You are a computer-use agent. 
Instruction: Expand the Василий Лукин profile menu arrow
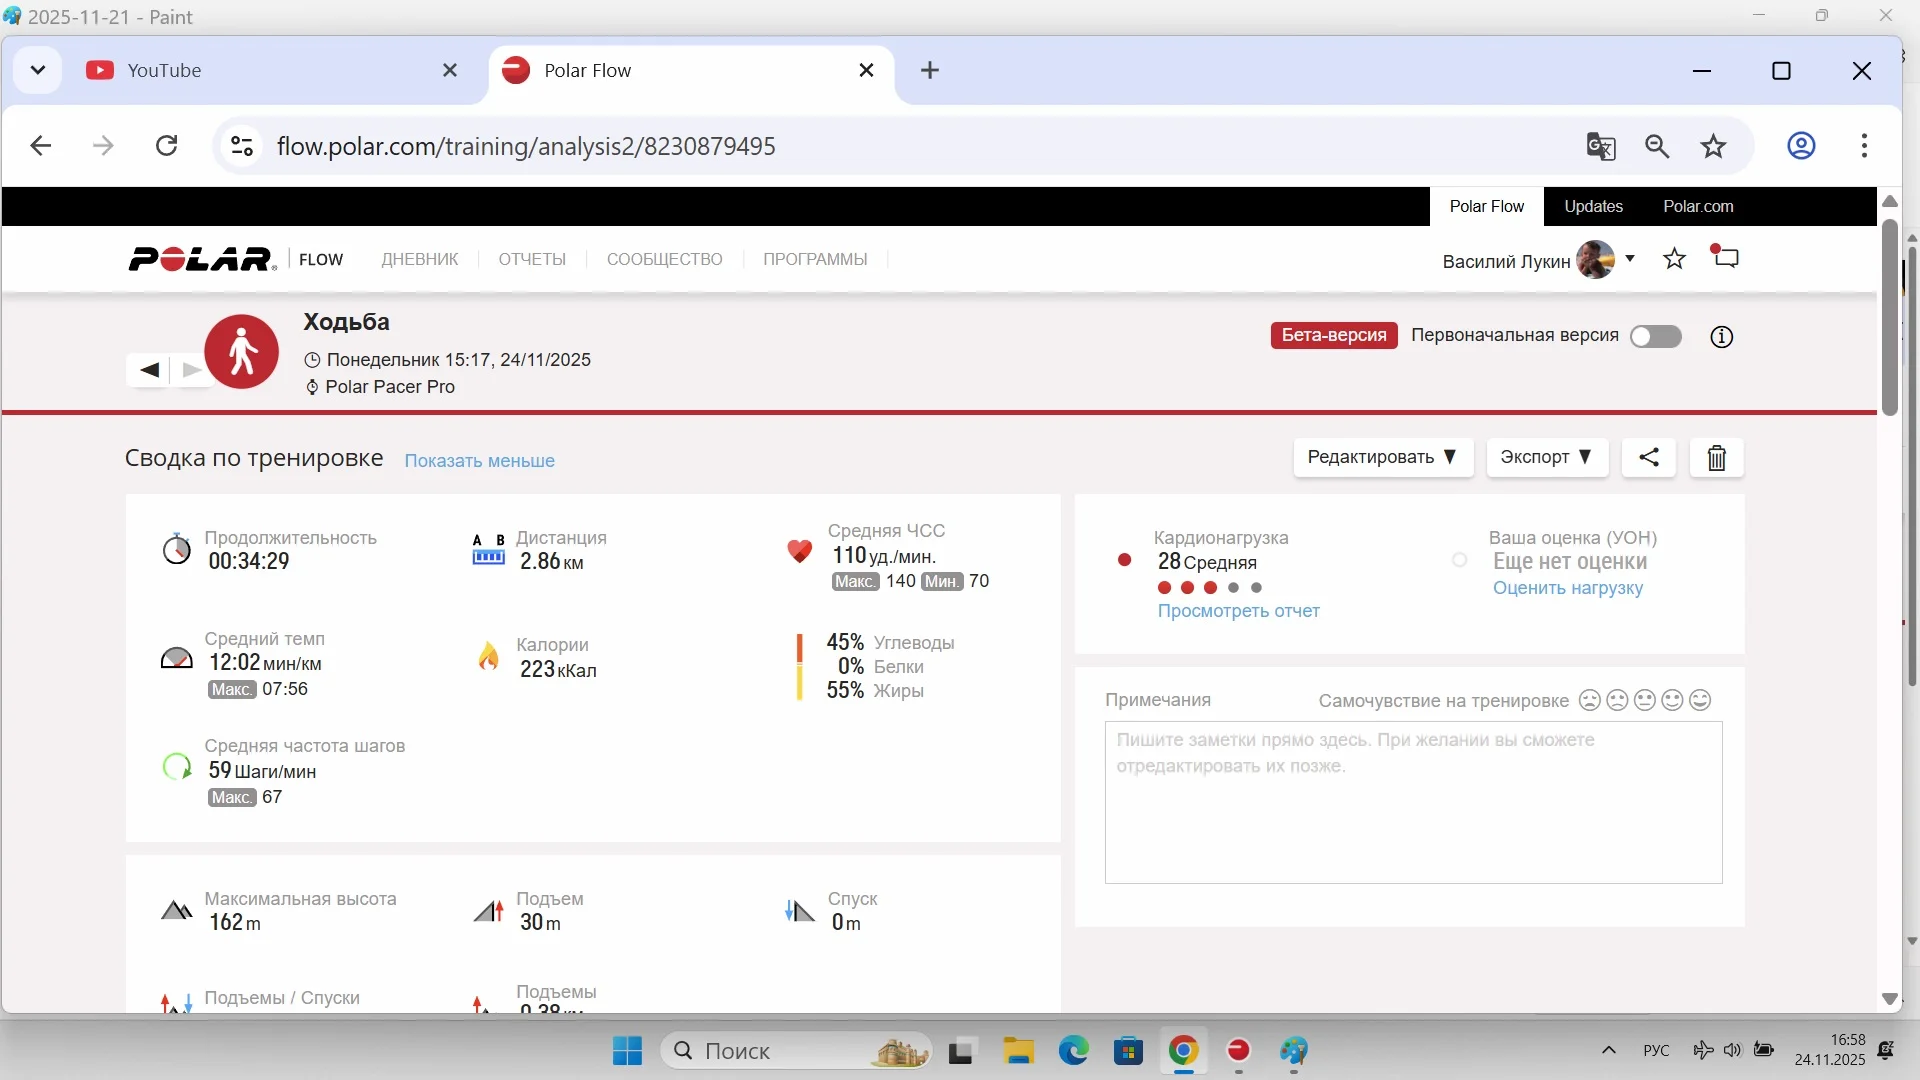tap(1630, 259)
